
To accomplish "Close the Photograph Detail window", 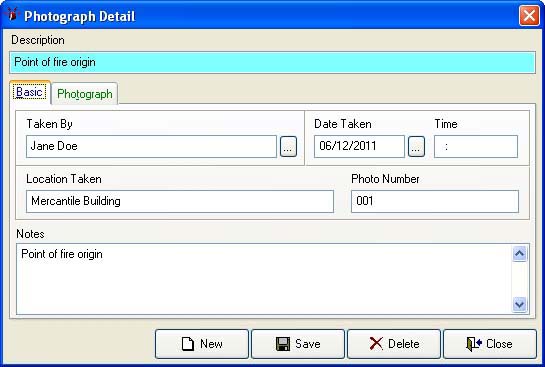I will tap(529, 16).
